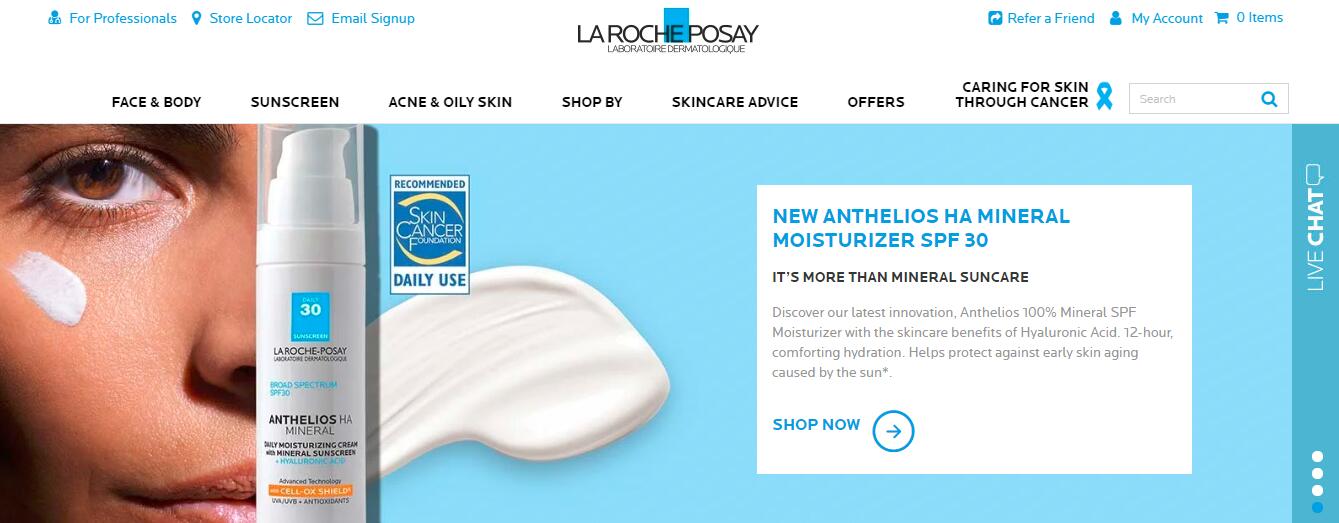Viewport: 1339px width, 523px height.
Task: Expand the Shop By menu
Action: click(592, 102)
